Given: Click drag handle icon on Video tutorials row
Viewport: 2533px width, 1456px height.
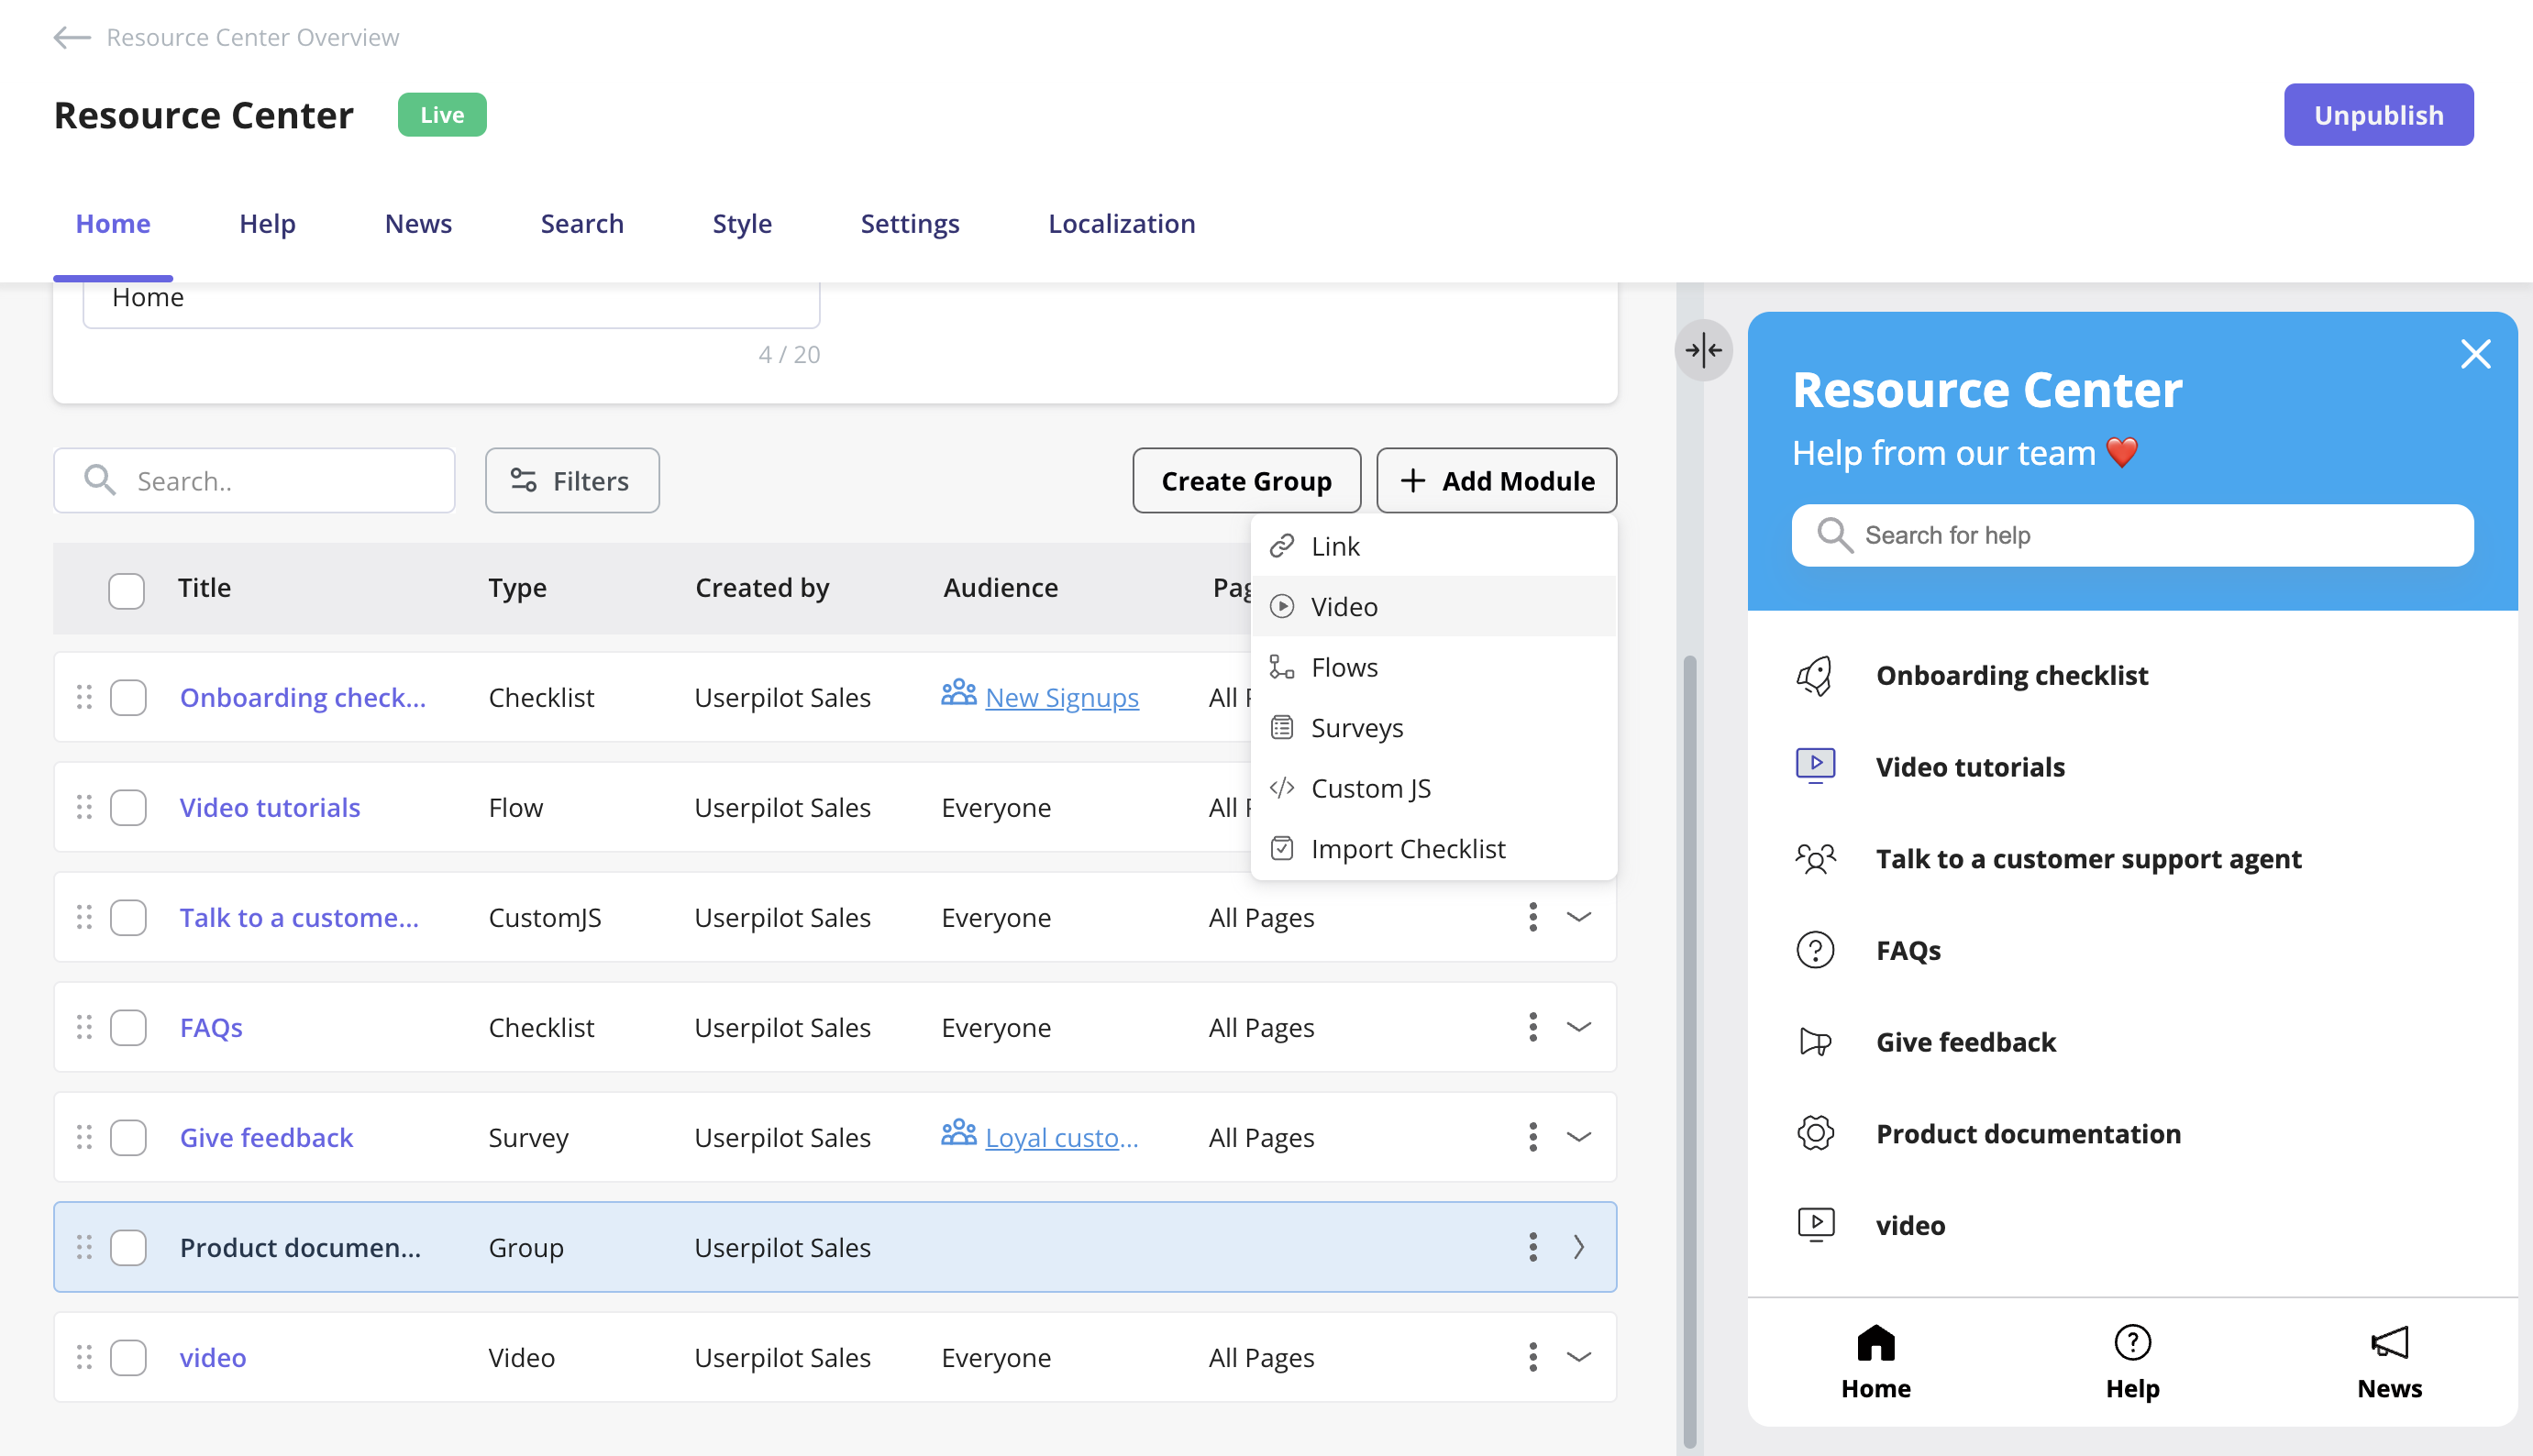Looking at the screenshot, I should pyautogui.click(x=84, y=807).
